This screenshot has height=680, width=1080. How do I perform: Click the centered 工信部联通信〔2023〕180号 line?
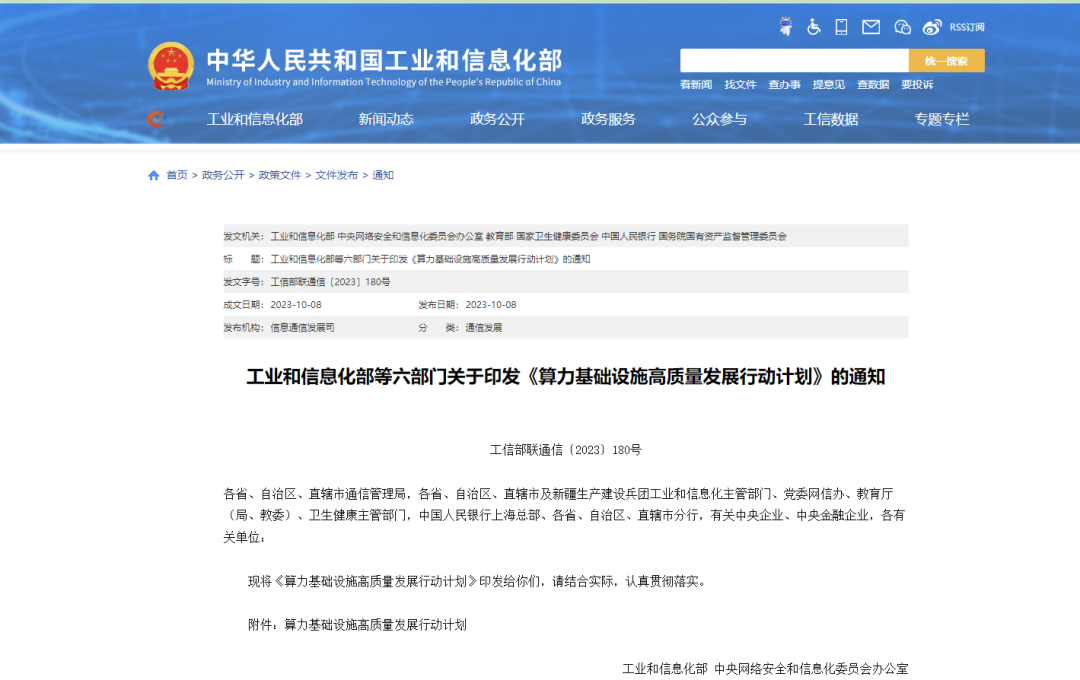coord(565,450)
